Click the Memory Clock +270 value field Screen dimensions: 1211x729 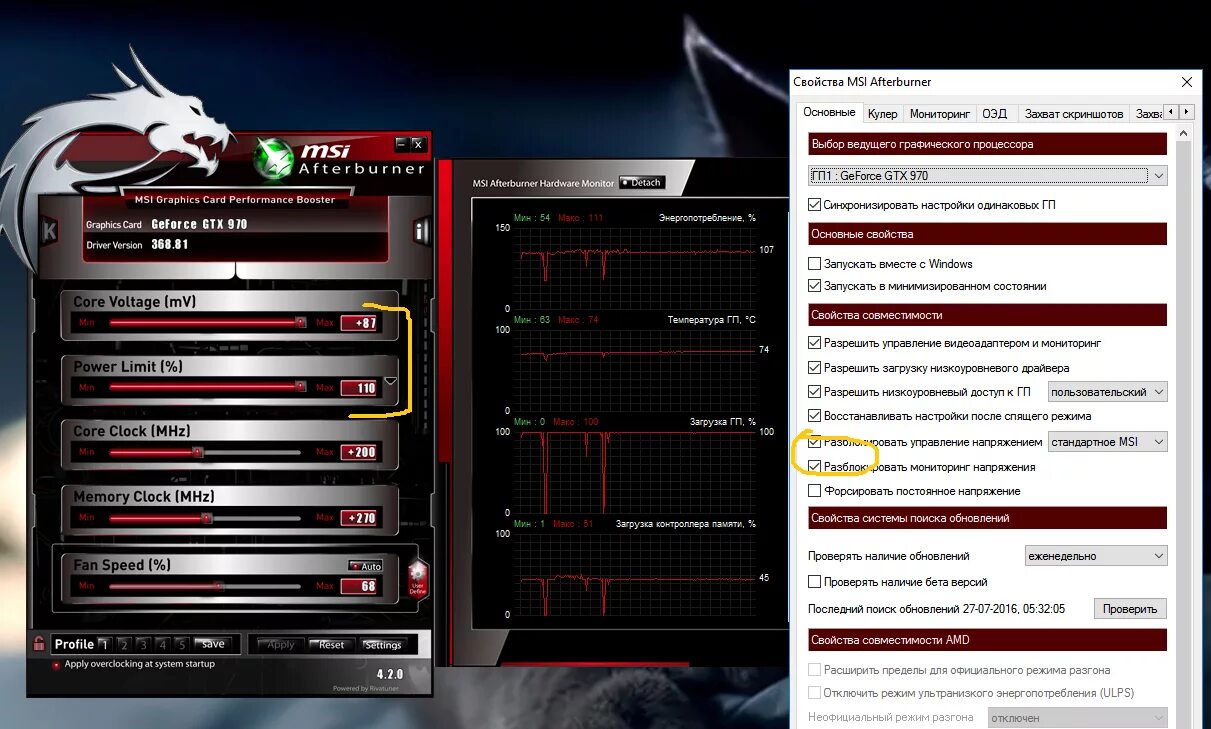point(360,518)
